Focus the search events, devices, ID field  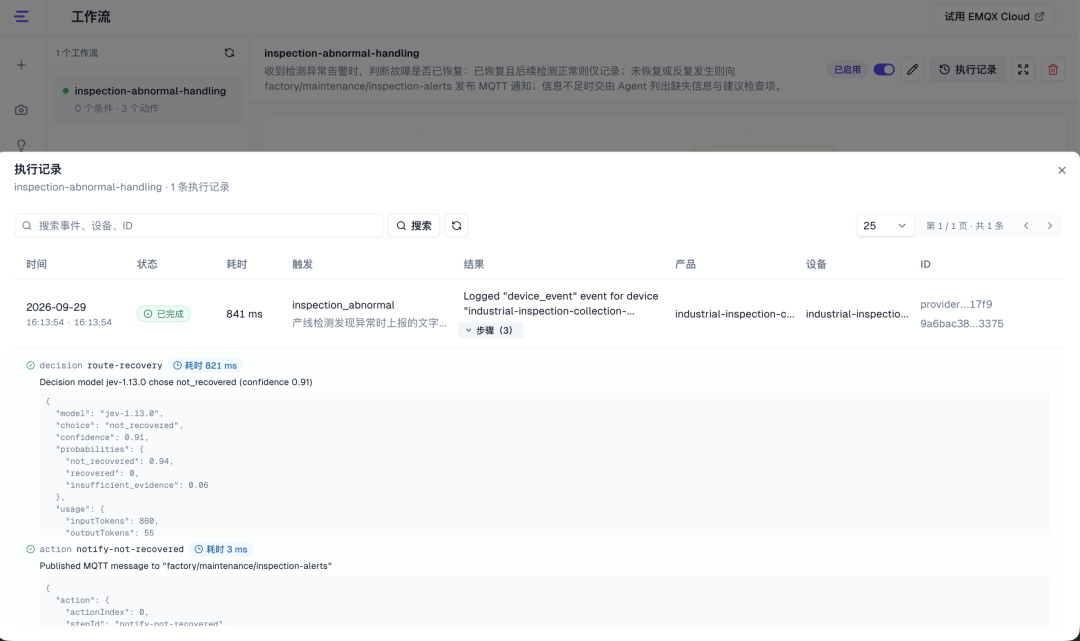tap(198, 226)
